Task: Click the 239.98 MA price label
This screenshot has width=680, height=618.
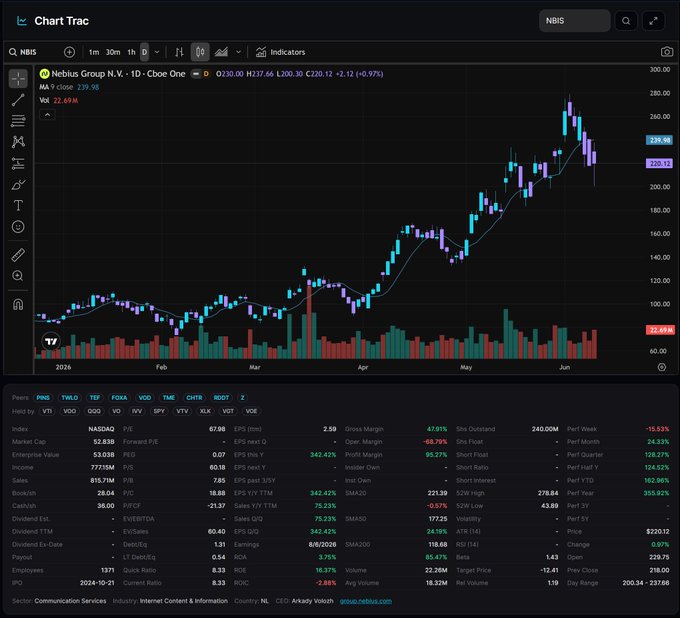Action: (x=660, y=140)
